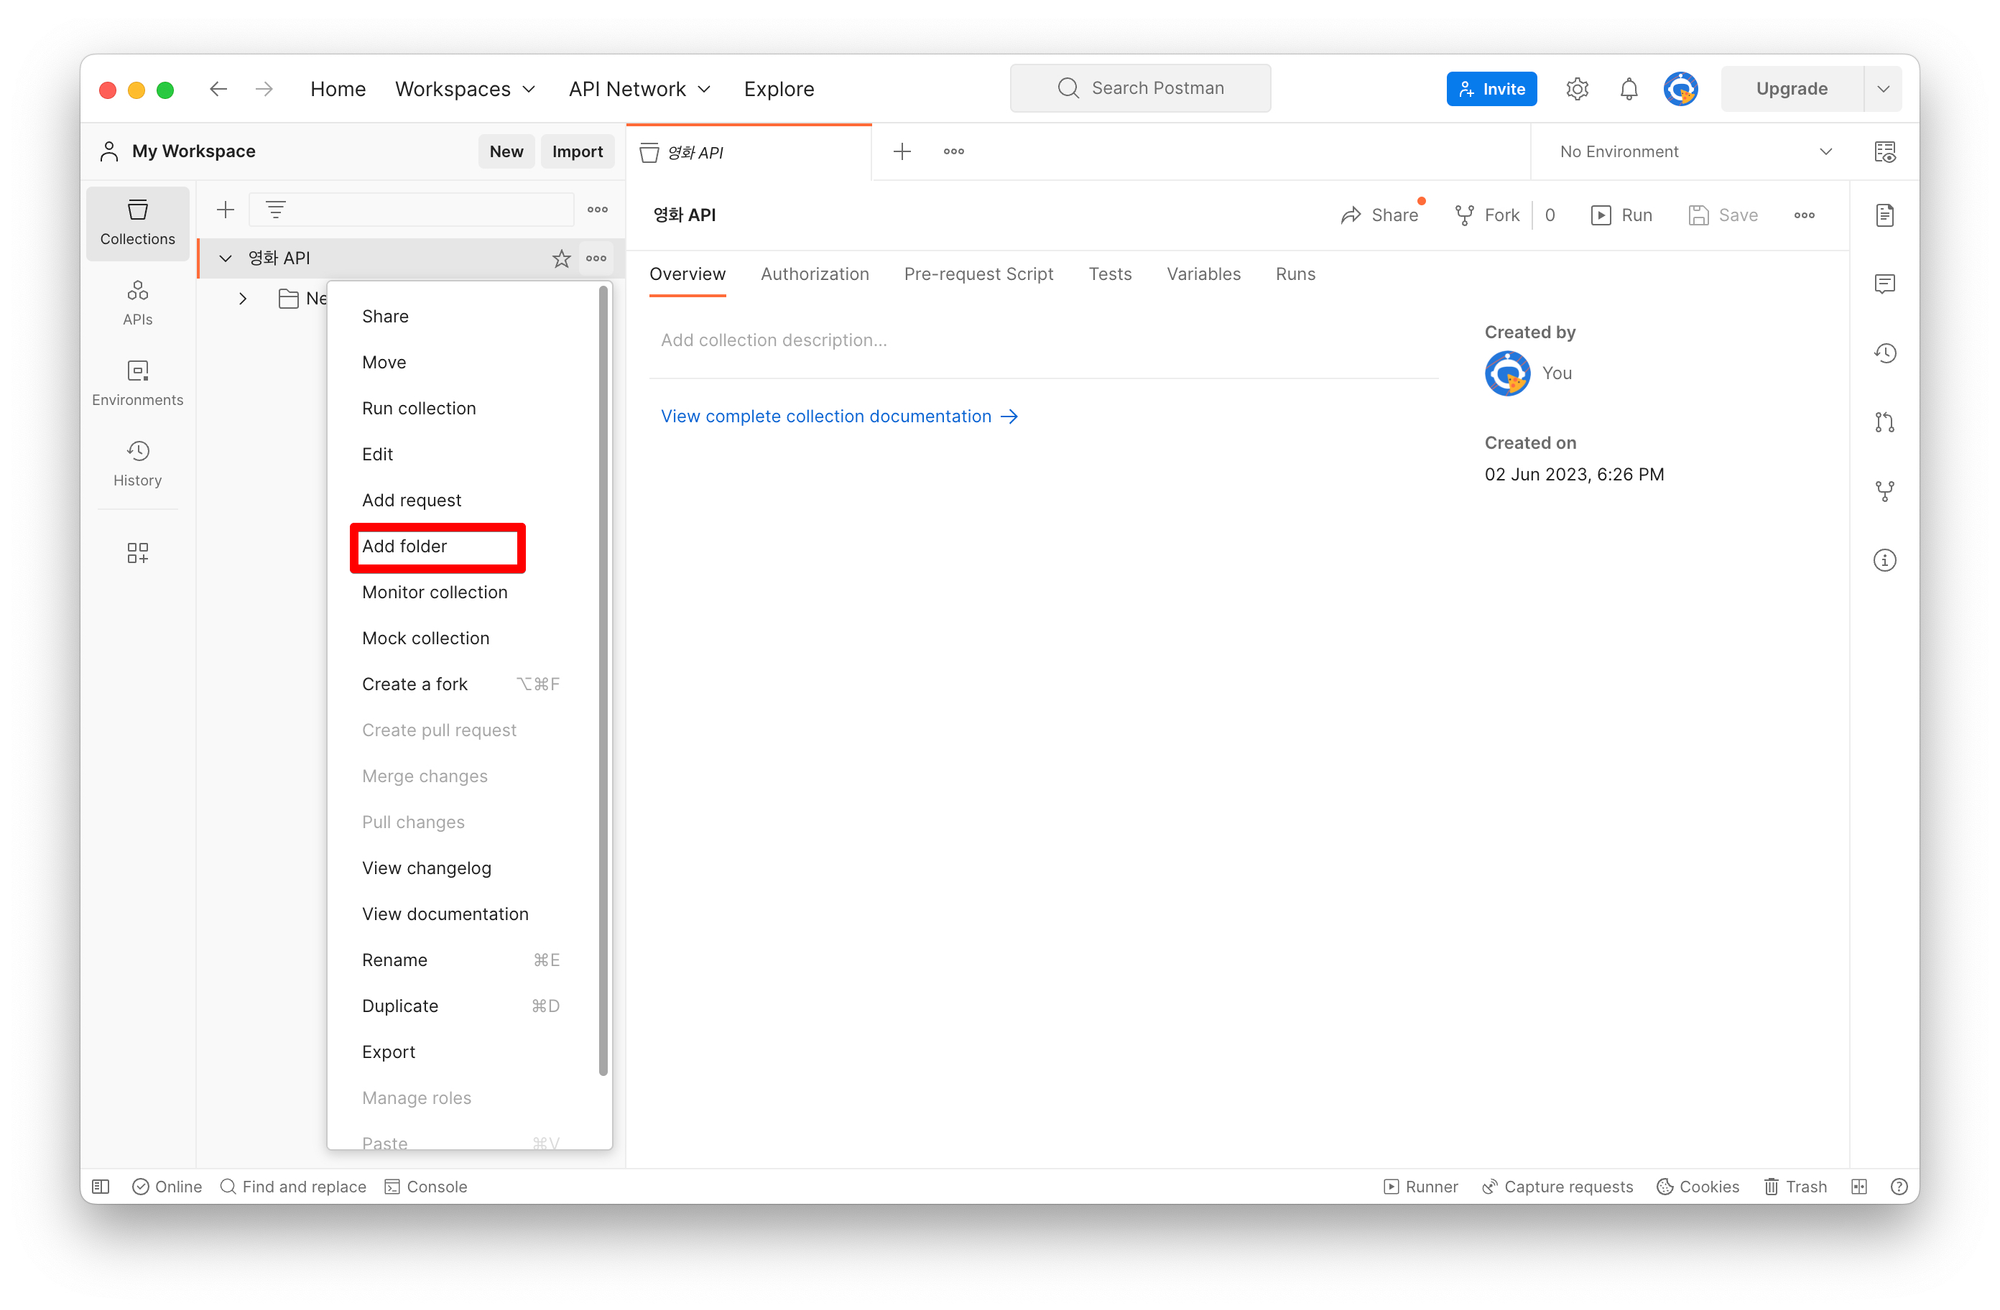Expand the folder under 영화 API
The height and width of the screenshot is (1310, 2000).
(243, 299)
